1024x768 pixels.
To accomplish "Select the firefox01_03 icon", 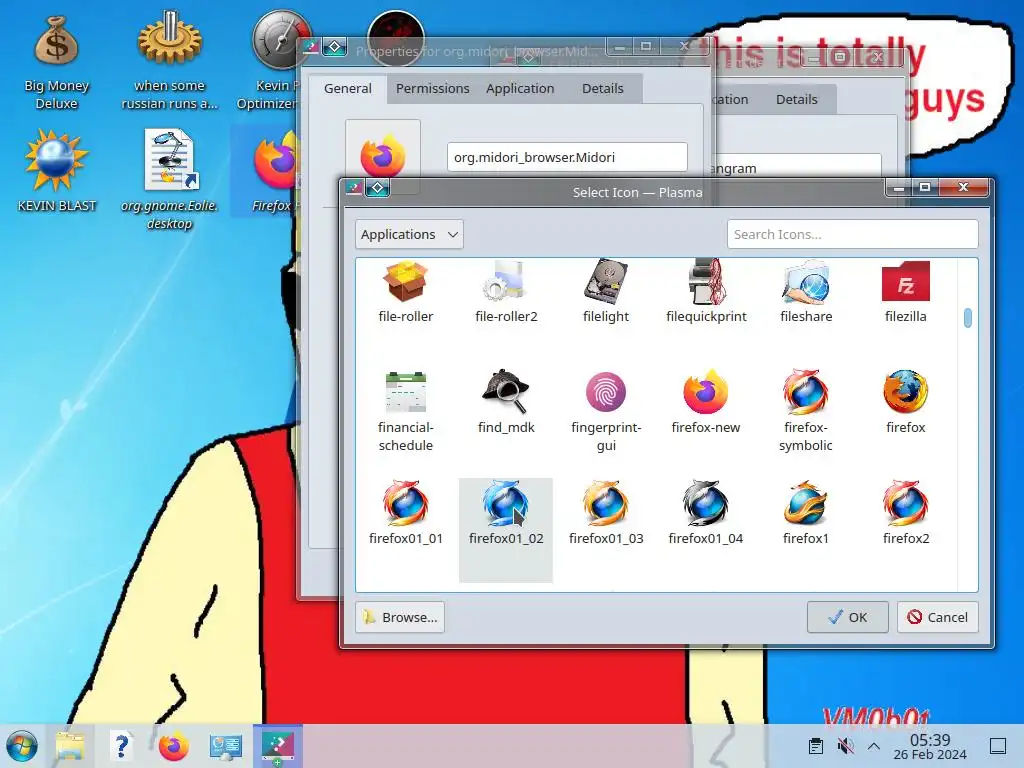I will coord(606,503).
